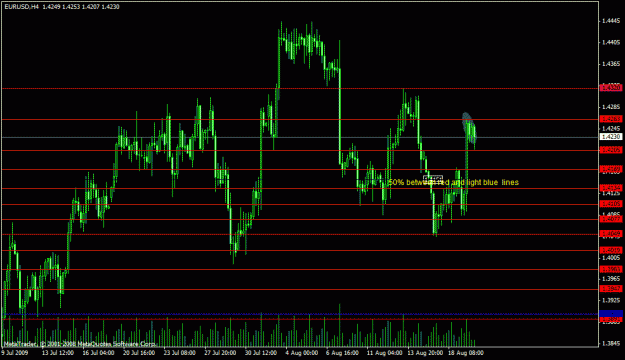
Task: Click the '30 Jul 12:00' time axis label
Action: (x=261, y=353)
